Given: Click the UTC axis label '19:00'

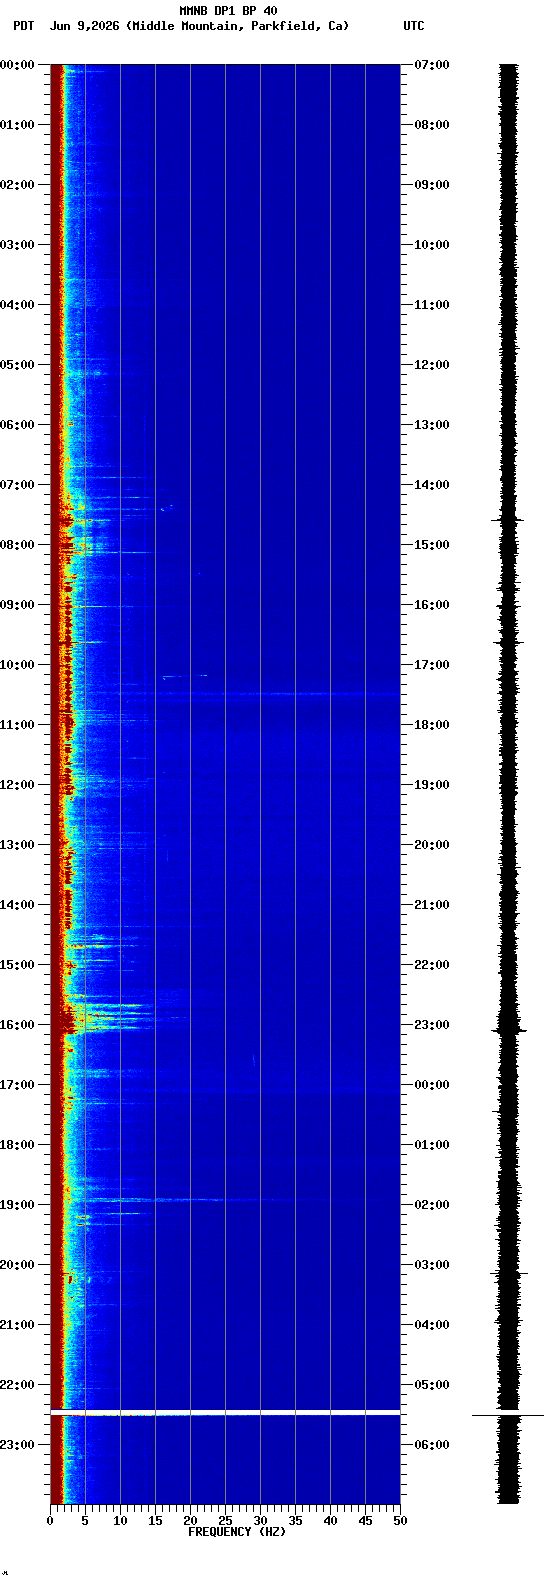Looking at the screenshot, I should click(x=432, y=785).
